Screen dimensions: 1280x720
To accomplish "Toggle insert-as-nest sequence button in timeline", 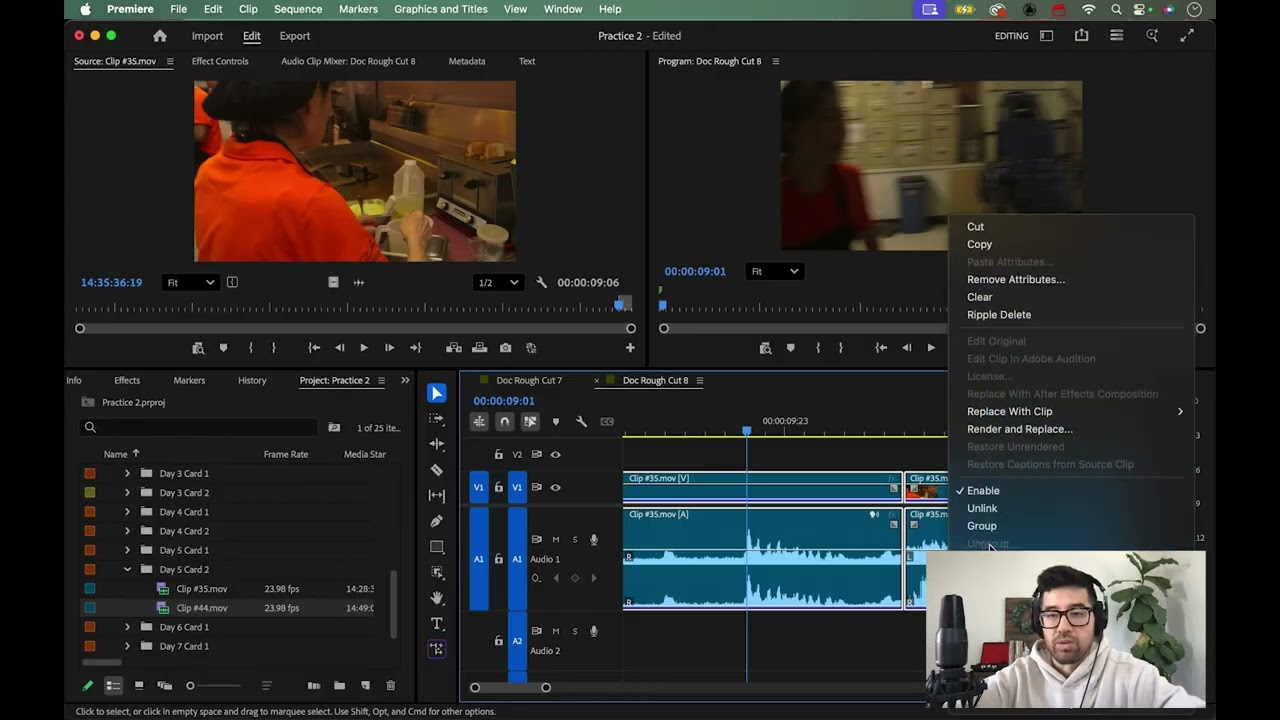I will (479, 421).
